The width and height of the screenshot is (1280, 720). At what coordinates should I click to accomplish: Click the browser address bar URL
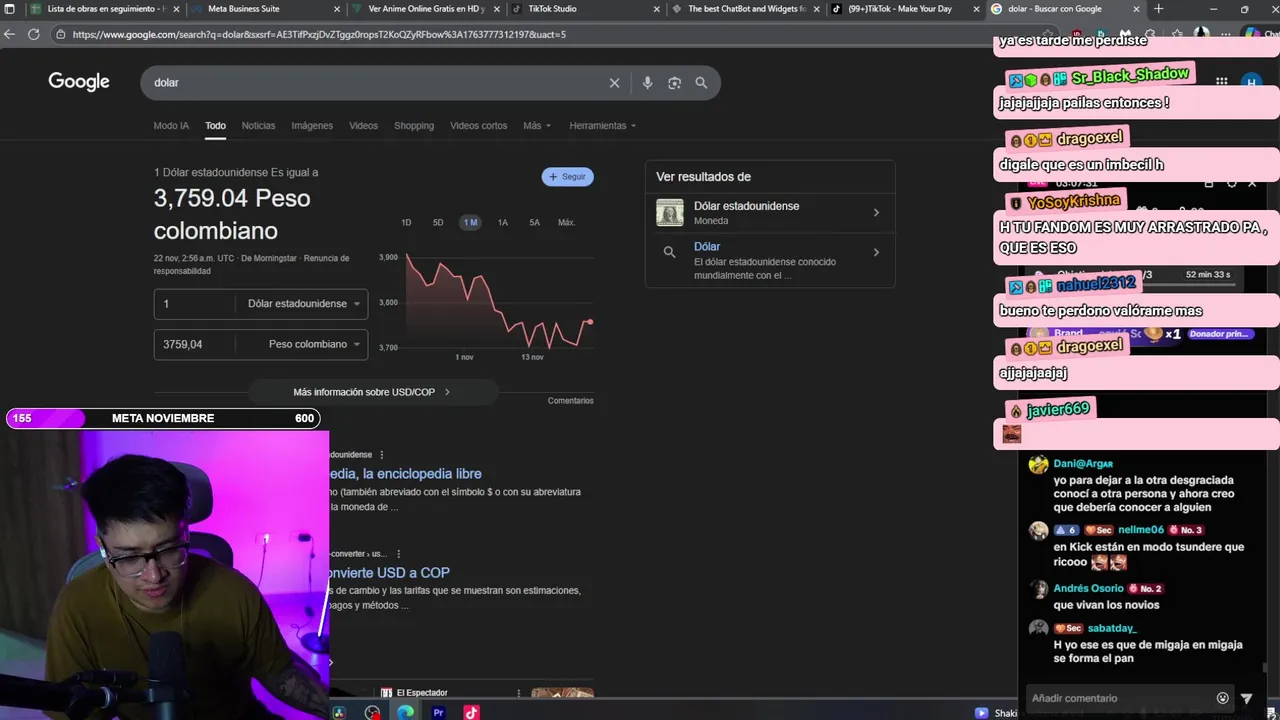click(x=319, y=34)
